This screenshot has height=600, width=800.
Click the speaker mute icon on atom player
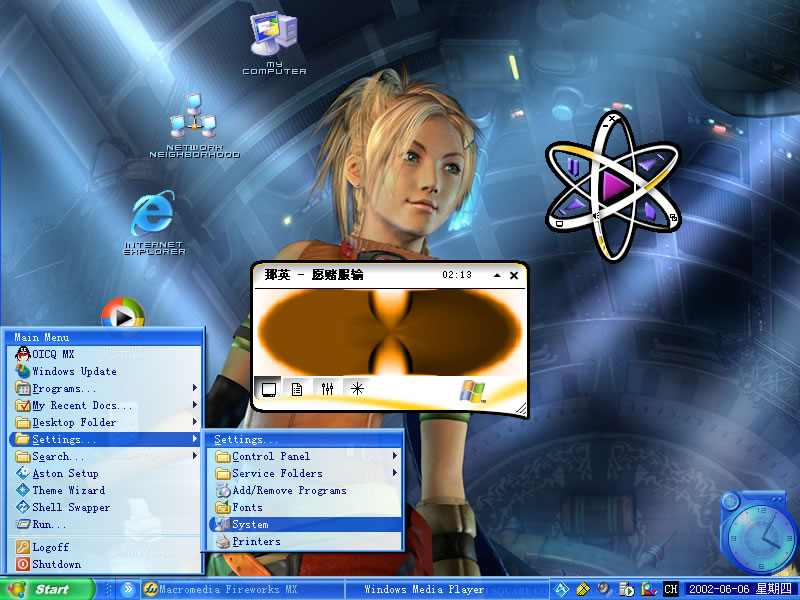click(x=597, y=216)
